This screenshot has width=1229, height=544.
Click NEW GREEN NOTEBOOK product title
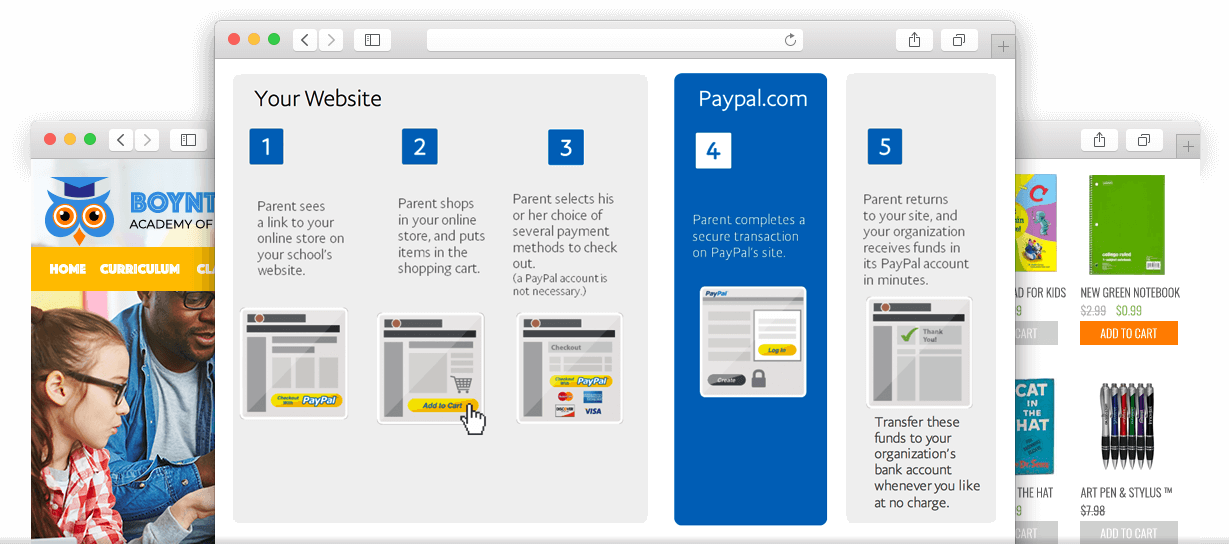[1130, 293]
